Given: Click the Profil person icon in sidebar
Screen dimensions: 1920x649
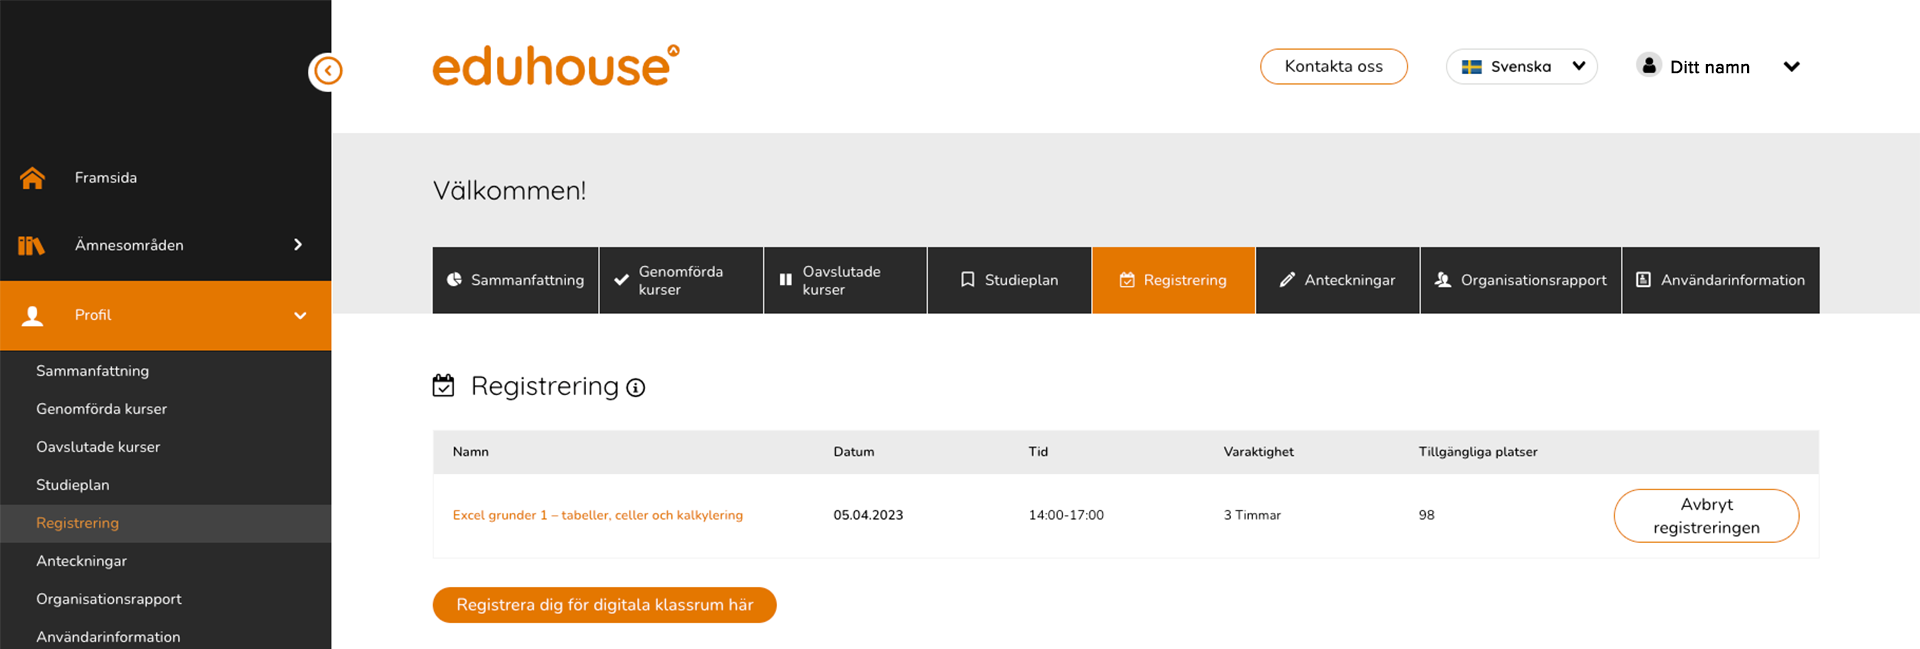Looking at the screenshot, I should [32, 316].
